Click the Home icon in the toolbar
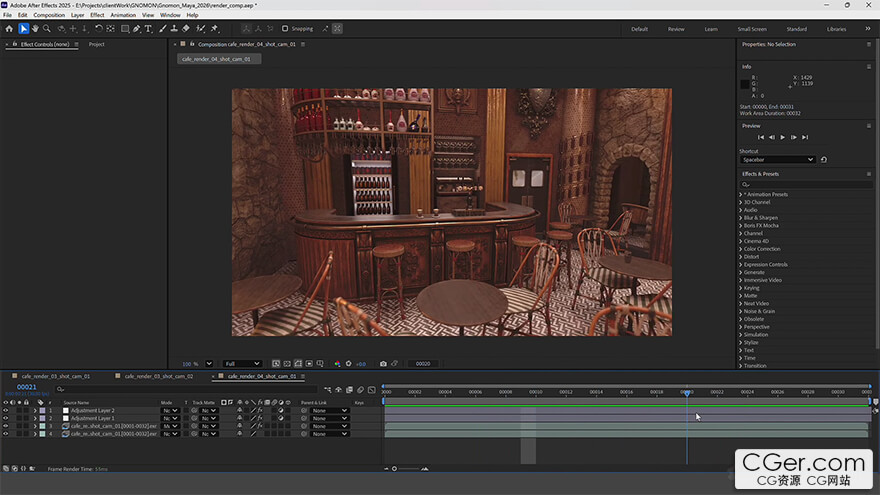 coord(9,29)
